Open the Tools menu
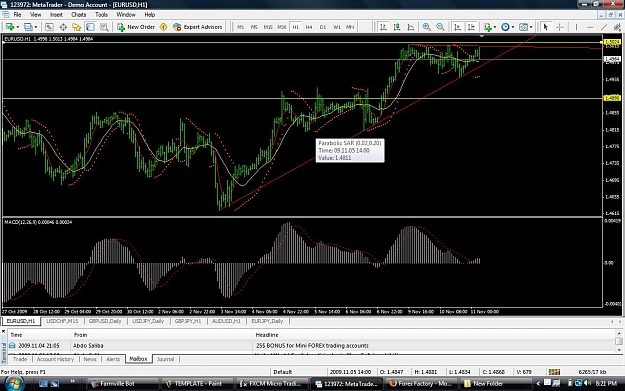 point(101,15)
